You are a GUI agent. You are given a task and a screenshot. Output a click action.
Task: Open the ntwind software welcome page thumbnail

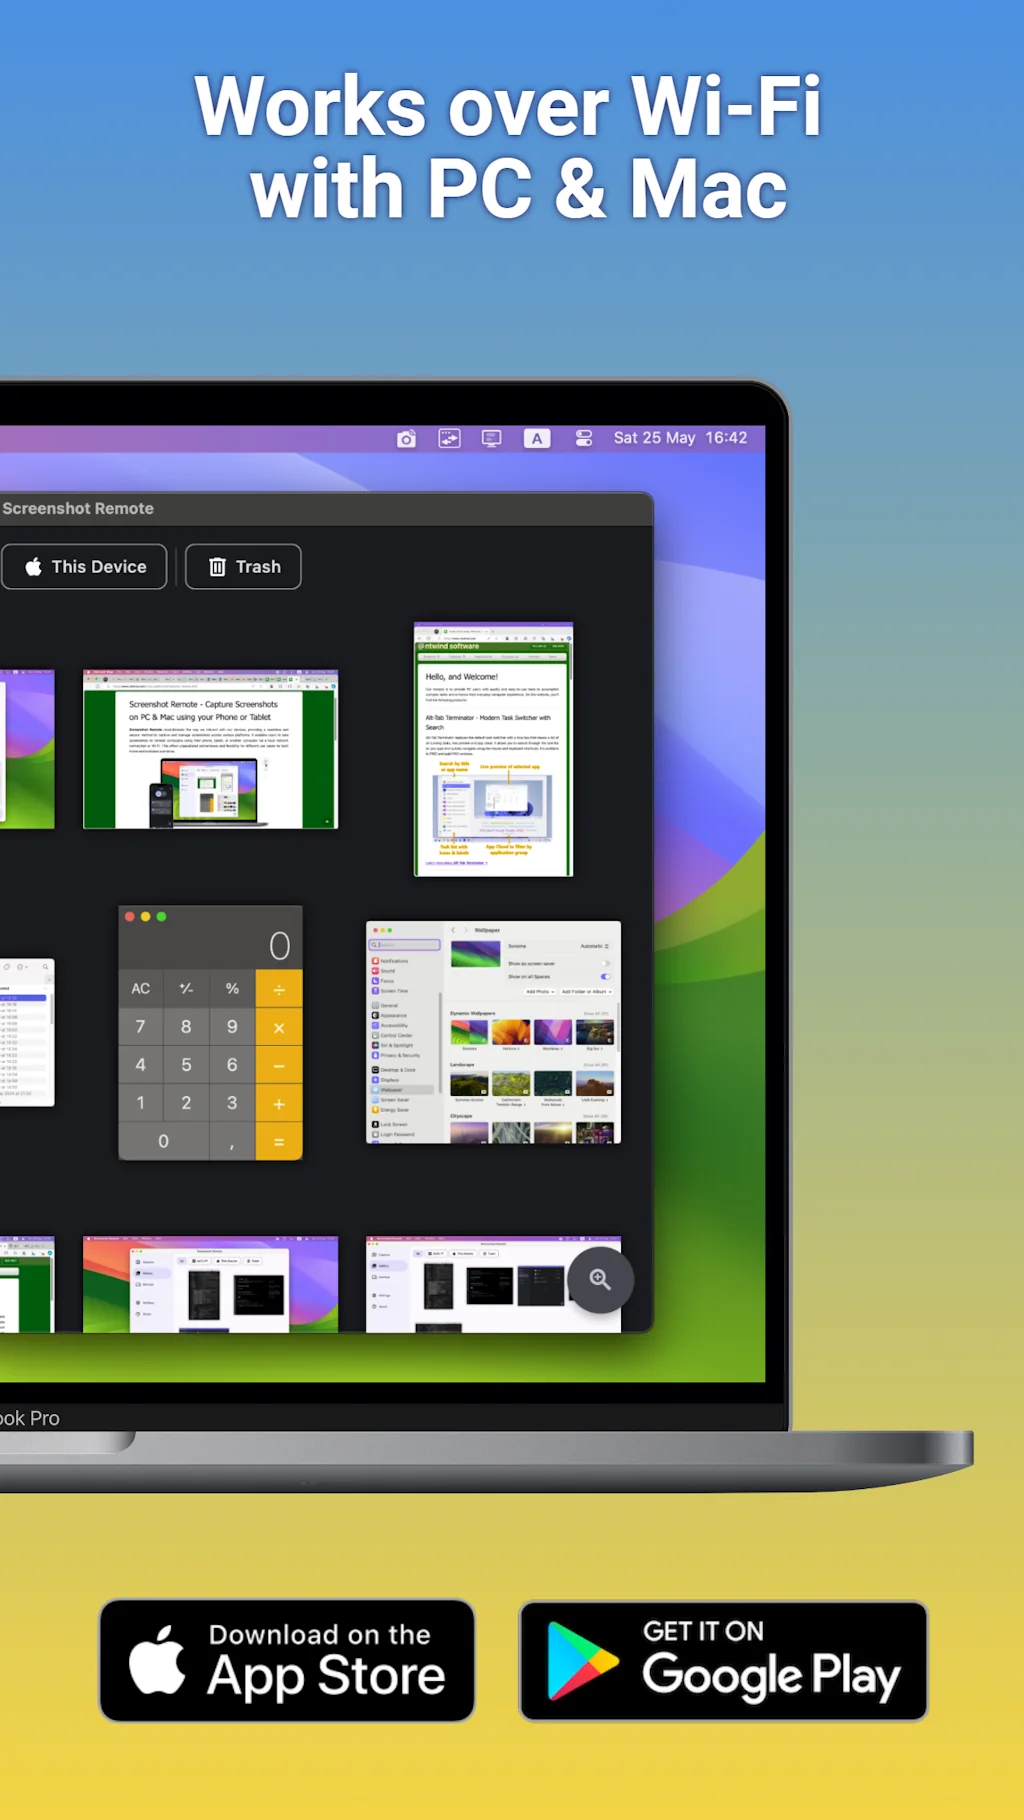pyautogui.click(x=493, y=749)
